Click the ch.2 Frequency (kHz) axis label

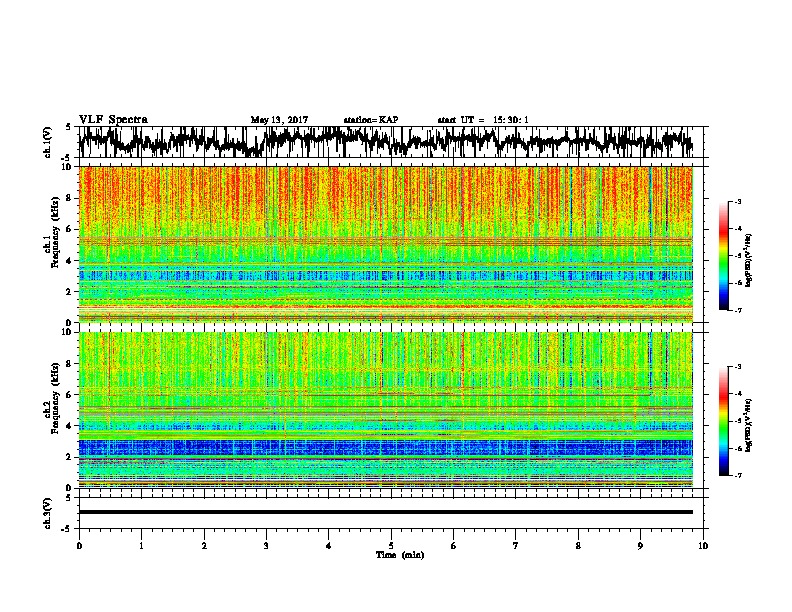[51, 398]
